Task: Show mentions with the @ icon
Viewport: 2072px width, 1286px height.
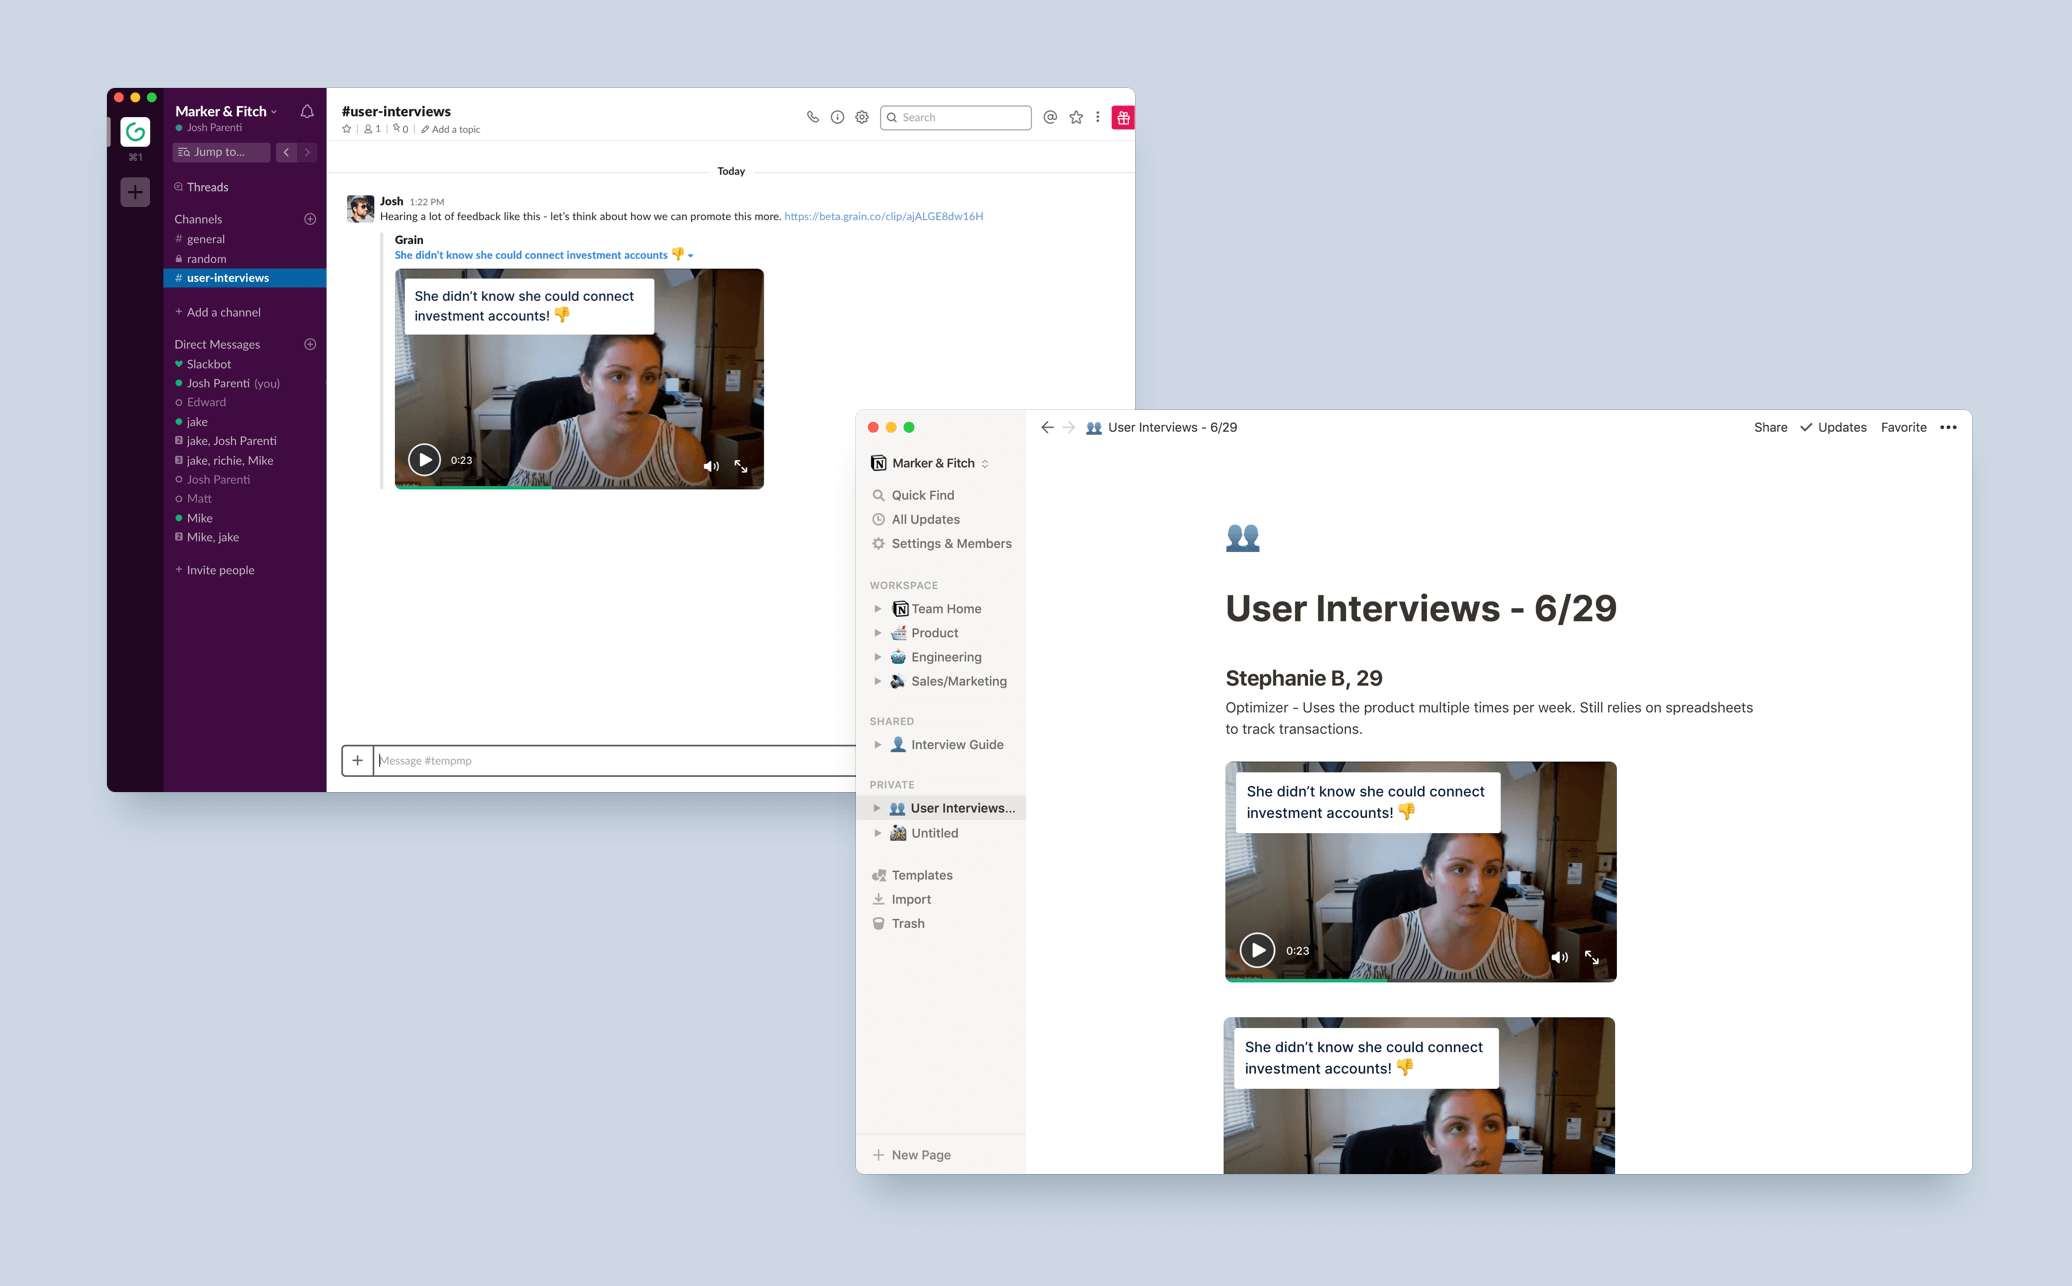Action: click(1050, 117)
